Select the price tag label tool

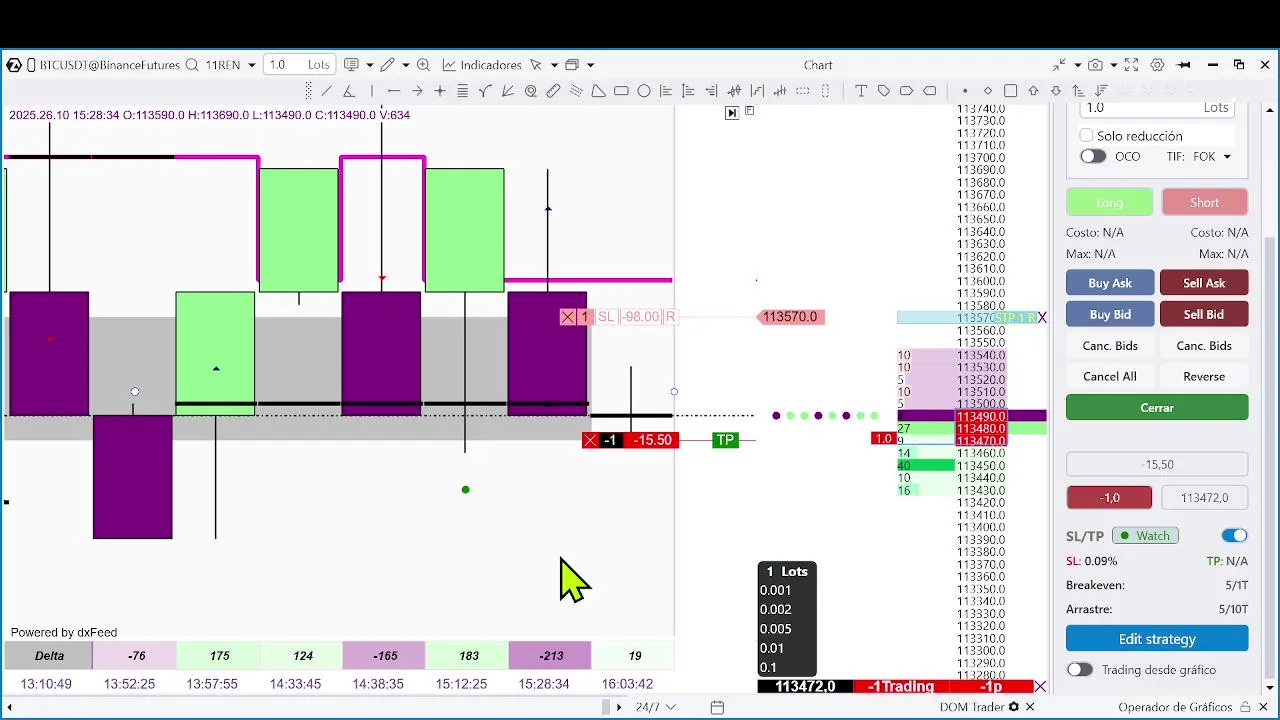(x=884, y=91)
